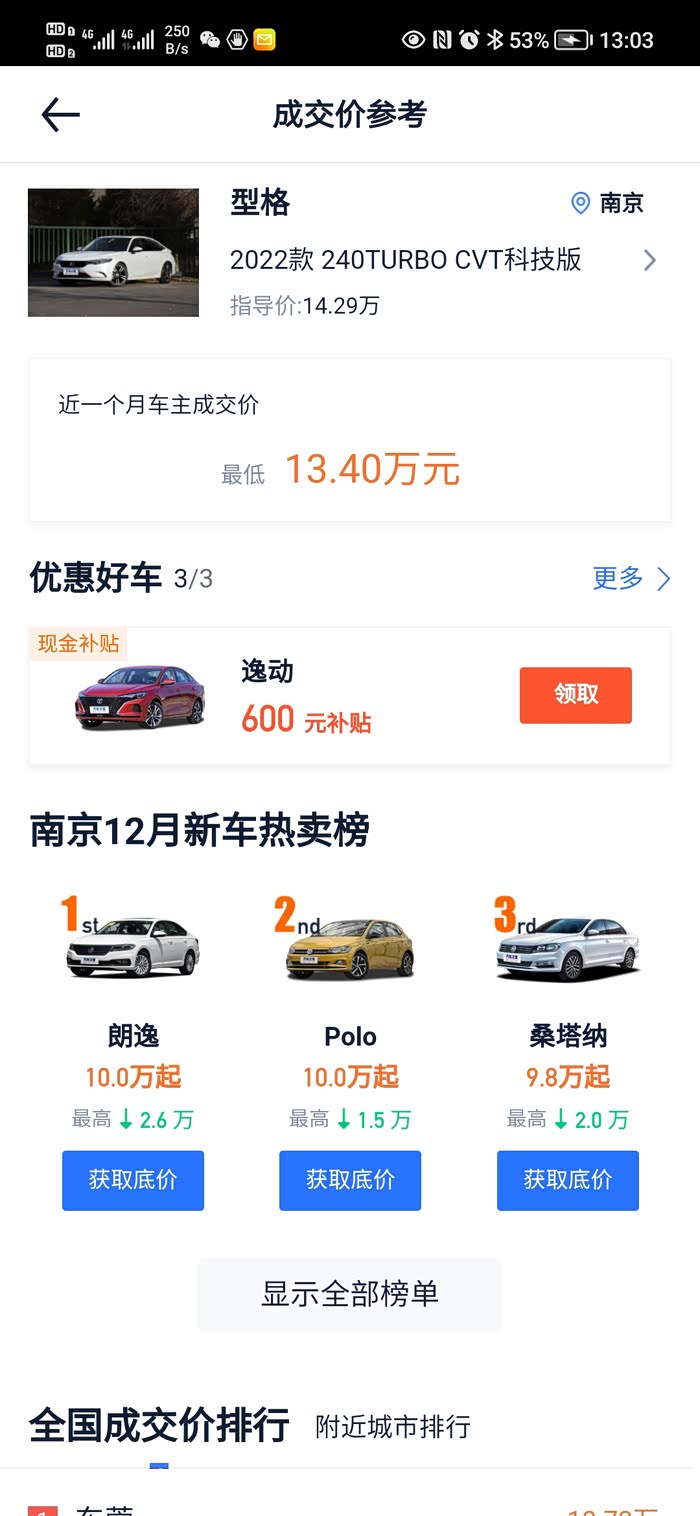Open the WeChat notification icon
This screenshot has height=1516, width=700.
tap(210, 40)
